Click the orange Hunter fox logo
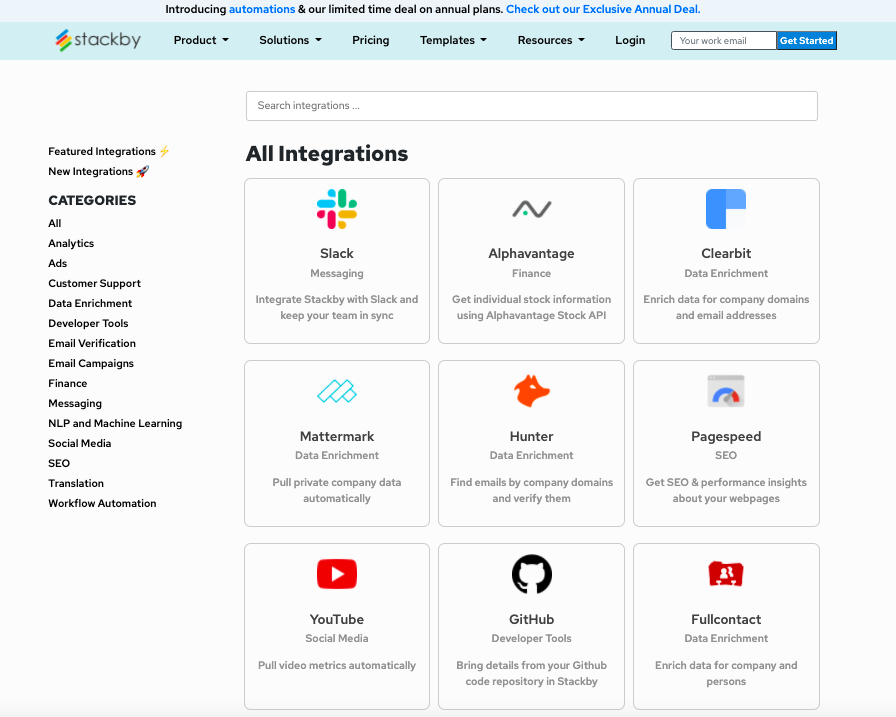The width and height of the screenshot is (896, 717). tap(531, 391)
